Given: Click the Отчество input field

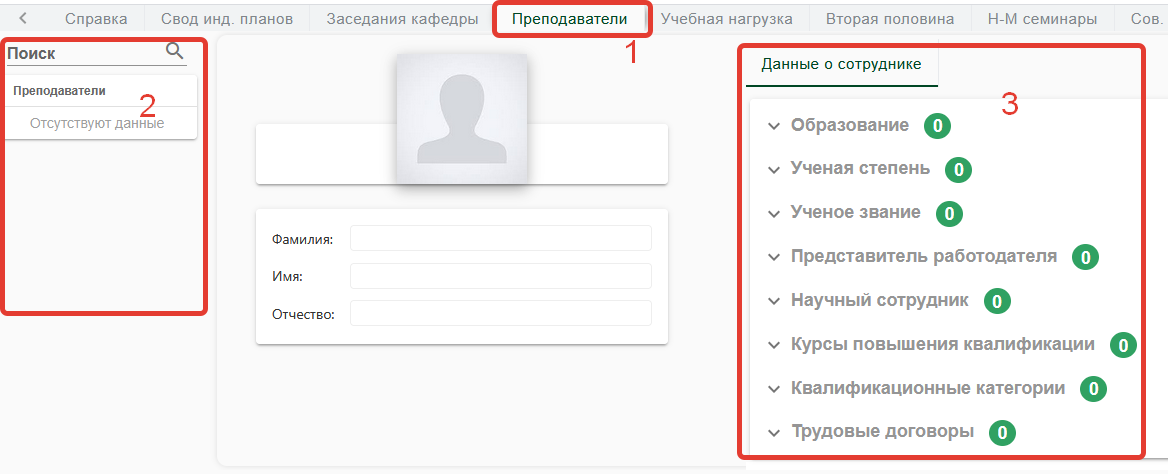Looking at the screenshot, I should coord(500,314).
